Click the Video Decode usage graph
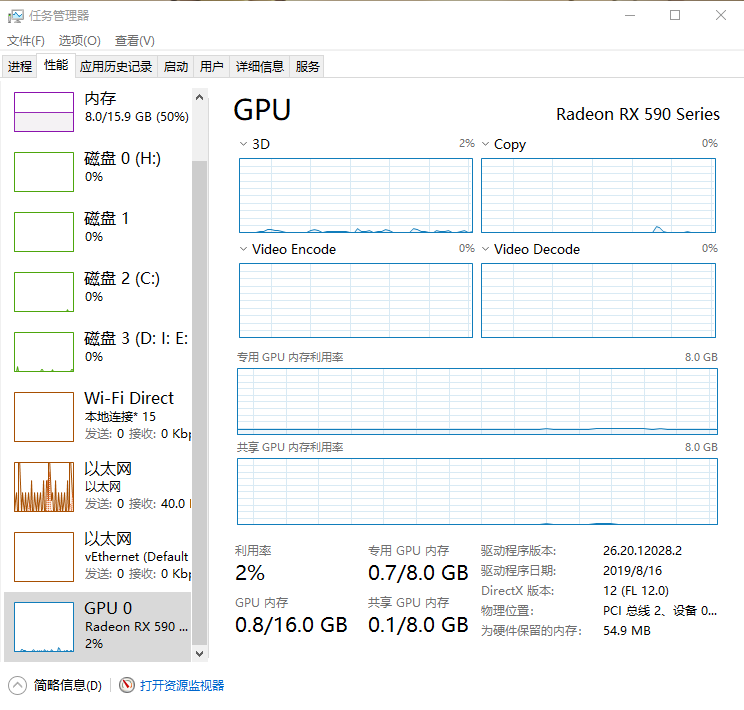Viewport: 744px width, 710px height. tap(598, 300)
